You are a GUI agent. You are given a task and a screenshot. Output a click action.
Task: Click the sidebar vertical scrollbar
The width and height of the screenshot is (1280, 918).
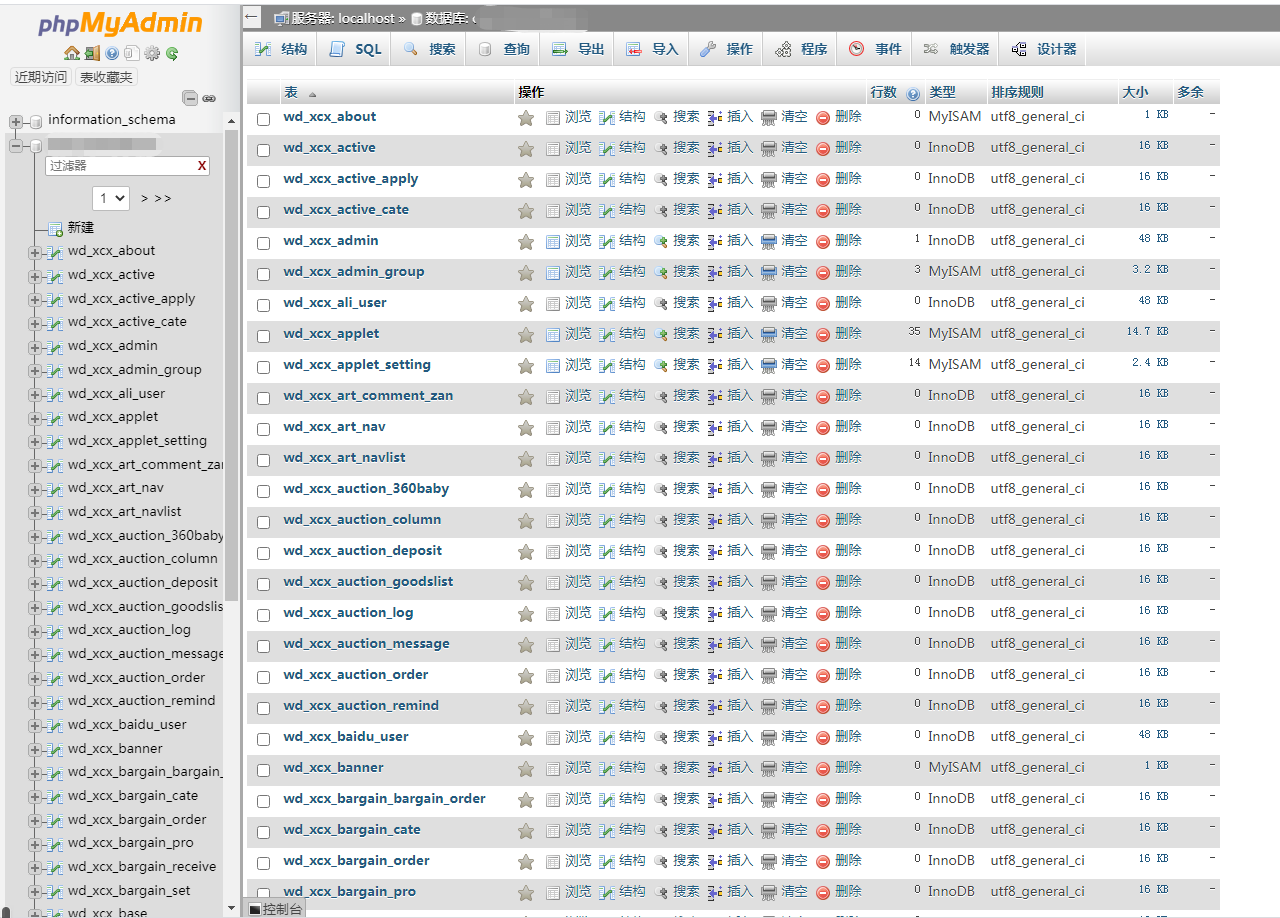click(232, 365)
